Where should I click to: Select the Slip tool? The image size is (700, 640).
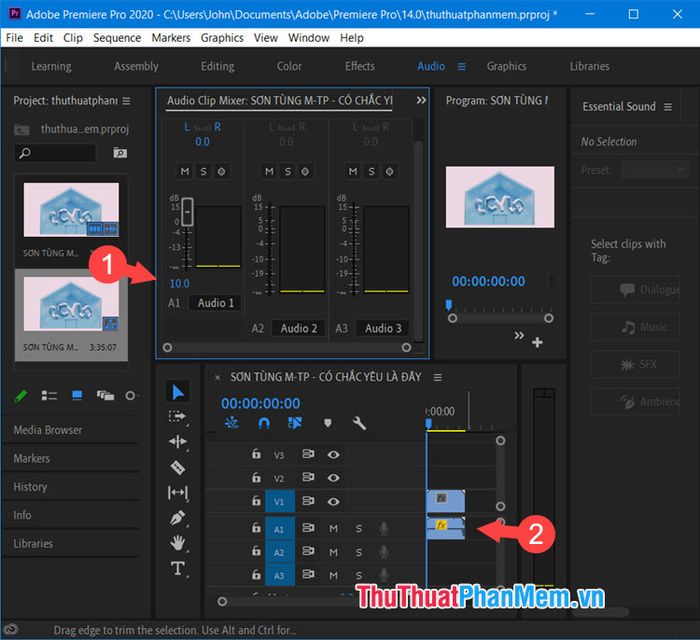pyautogui.click(x=178, y=493)
